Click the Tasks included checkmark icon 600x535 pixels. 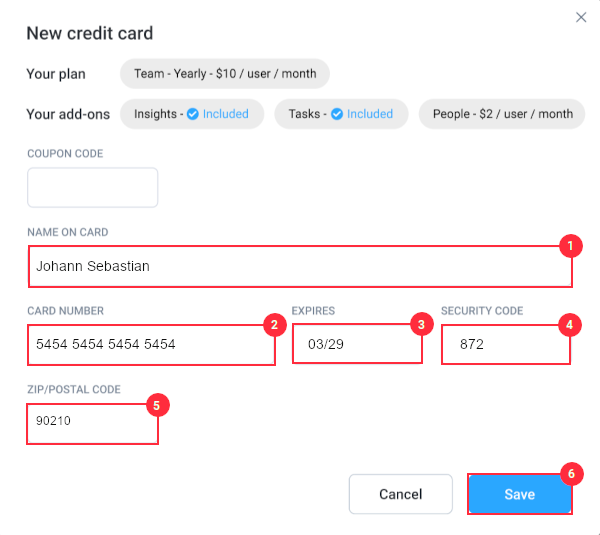[337, 114]
